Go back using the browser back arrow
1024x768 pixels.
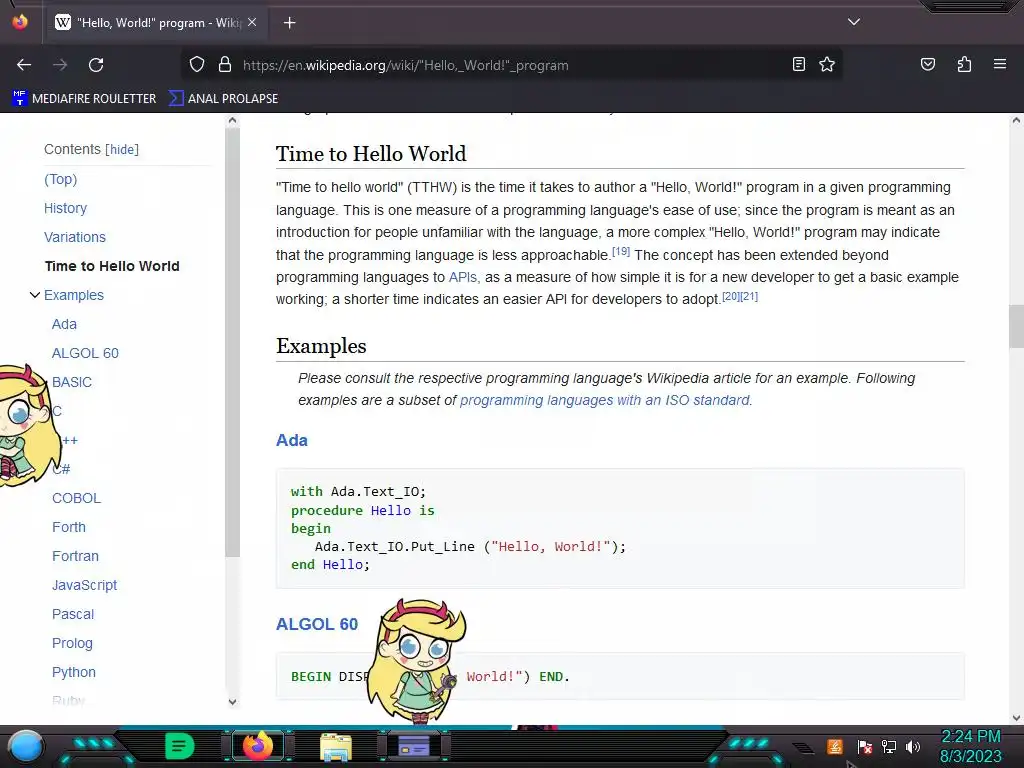click(24, 65)
